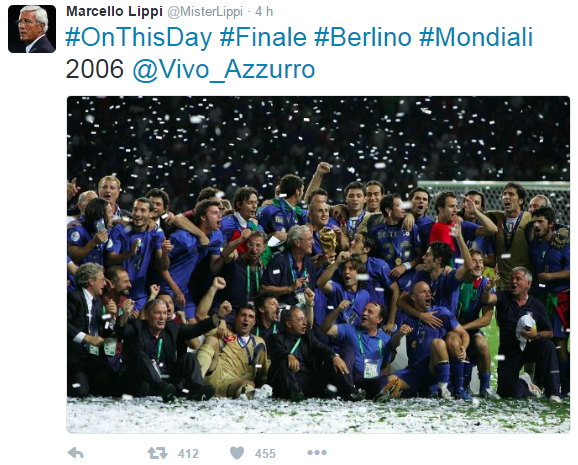Click the reply arrow icon
The image size is (578, 465).
point(76,453)
